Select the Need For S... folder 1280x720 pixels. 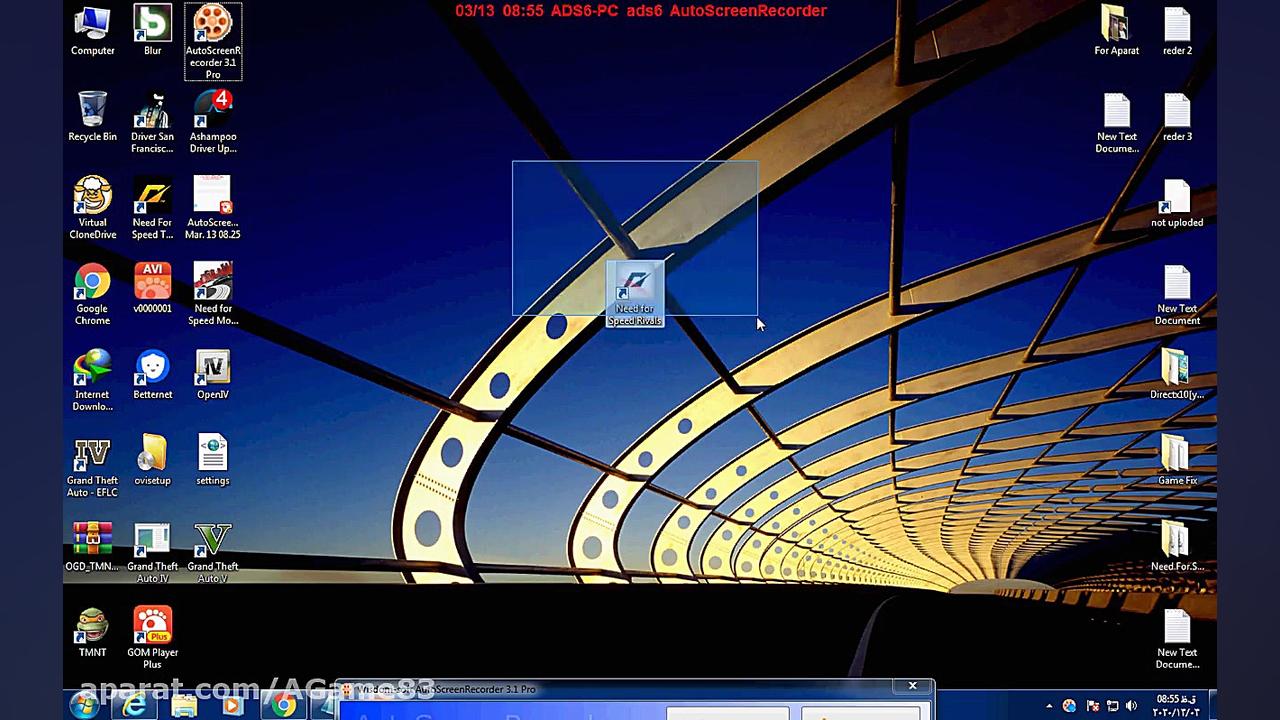click(1177, 546)
